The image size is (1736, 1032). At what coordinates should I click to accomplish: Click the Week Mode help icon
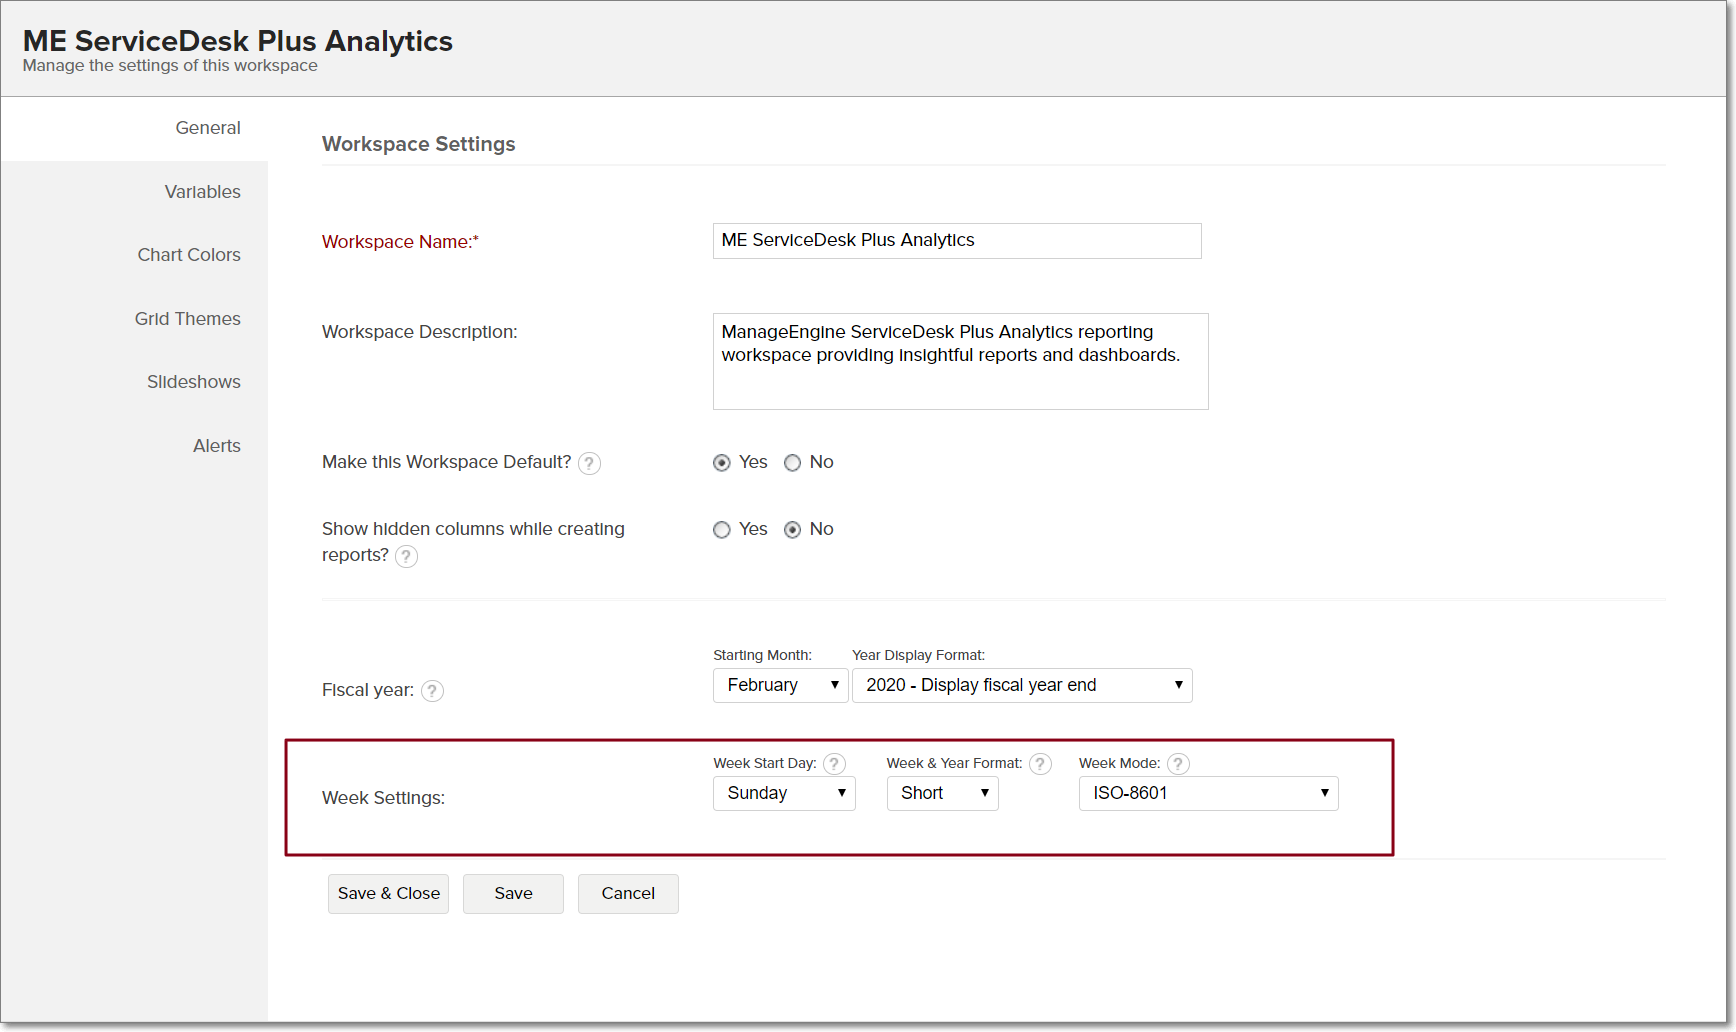pyautogui.click(x=1178, y=764)
